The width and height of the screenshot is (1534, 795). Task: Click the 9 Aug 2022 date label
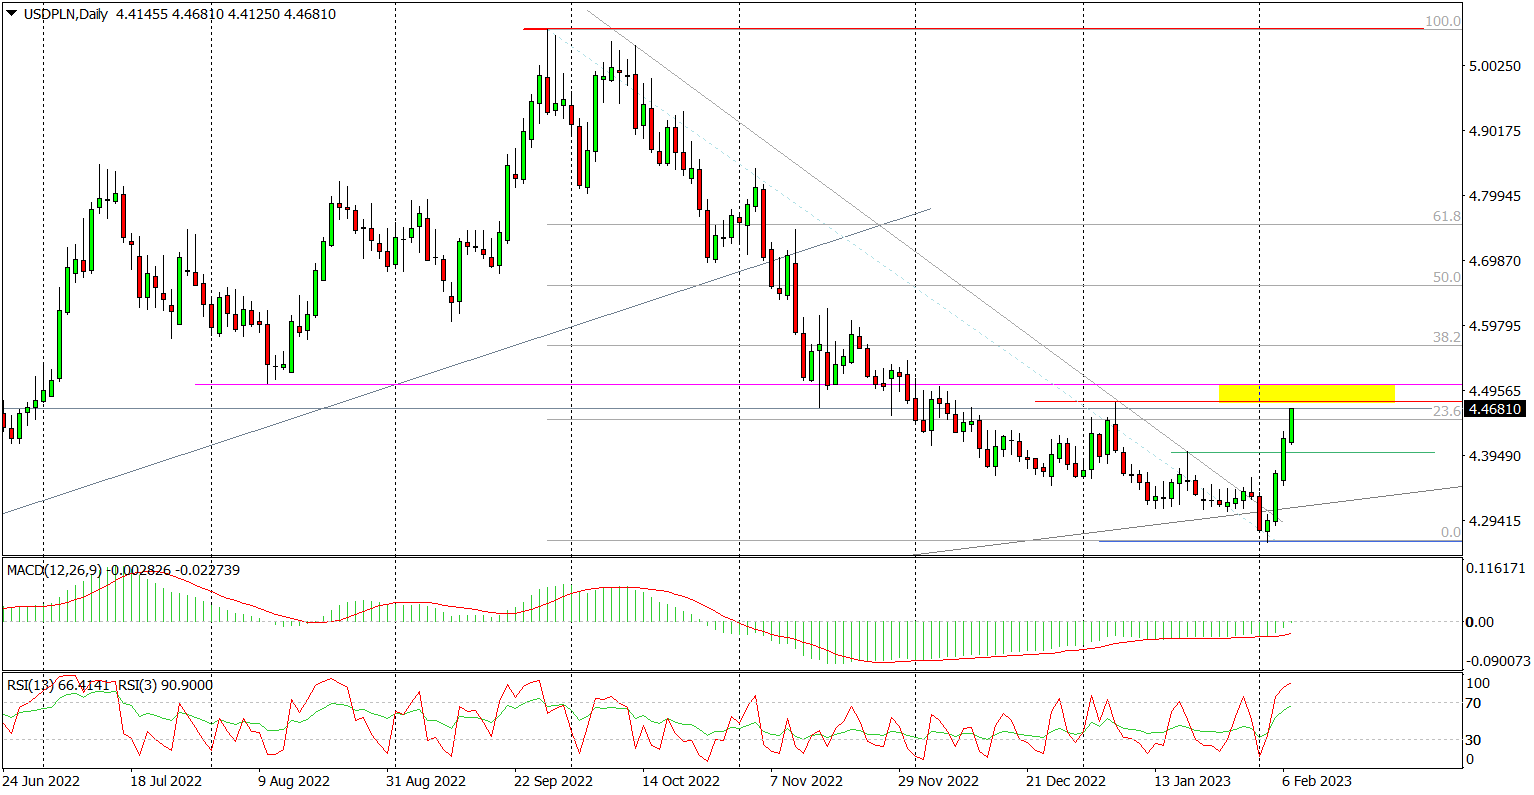(292, 779)
